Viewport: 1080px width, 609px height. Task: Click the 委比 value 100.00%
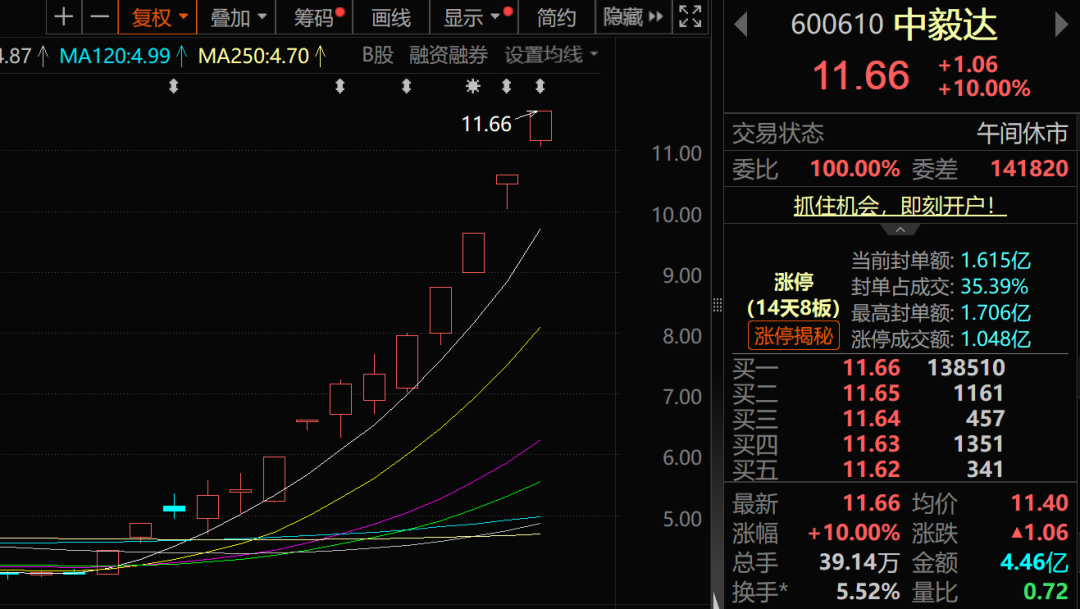[x=855, y=169]
